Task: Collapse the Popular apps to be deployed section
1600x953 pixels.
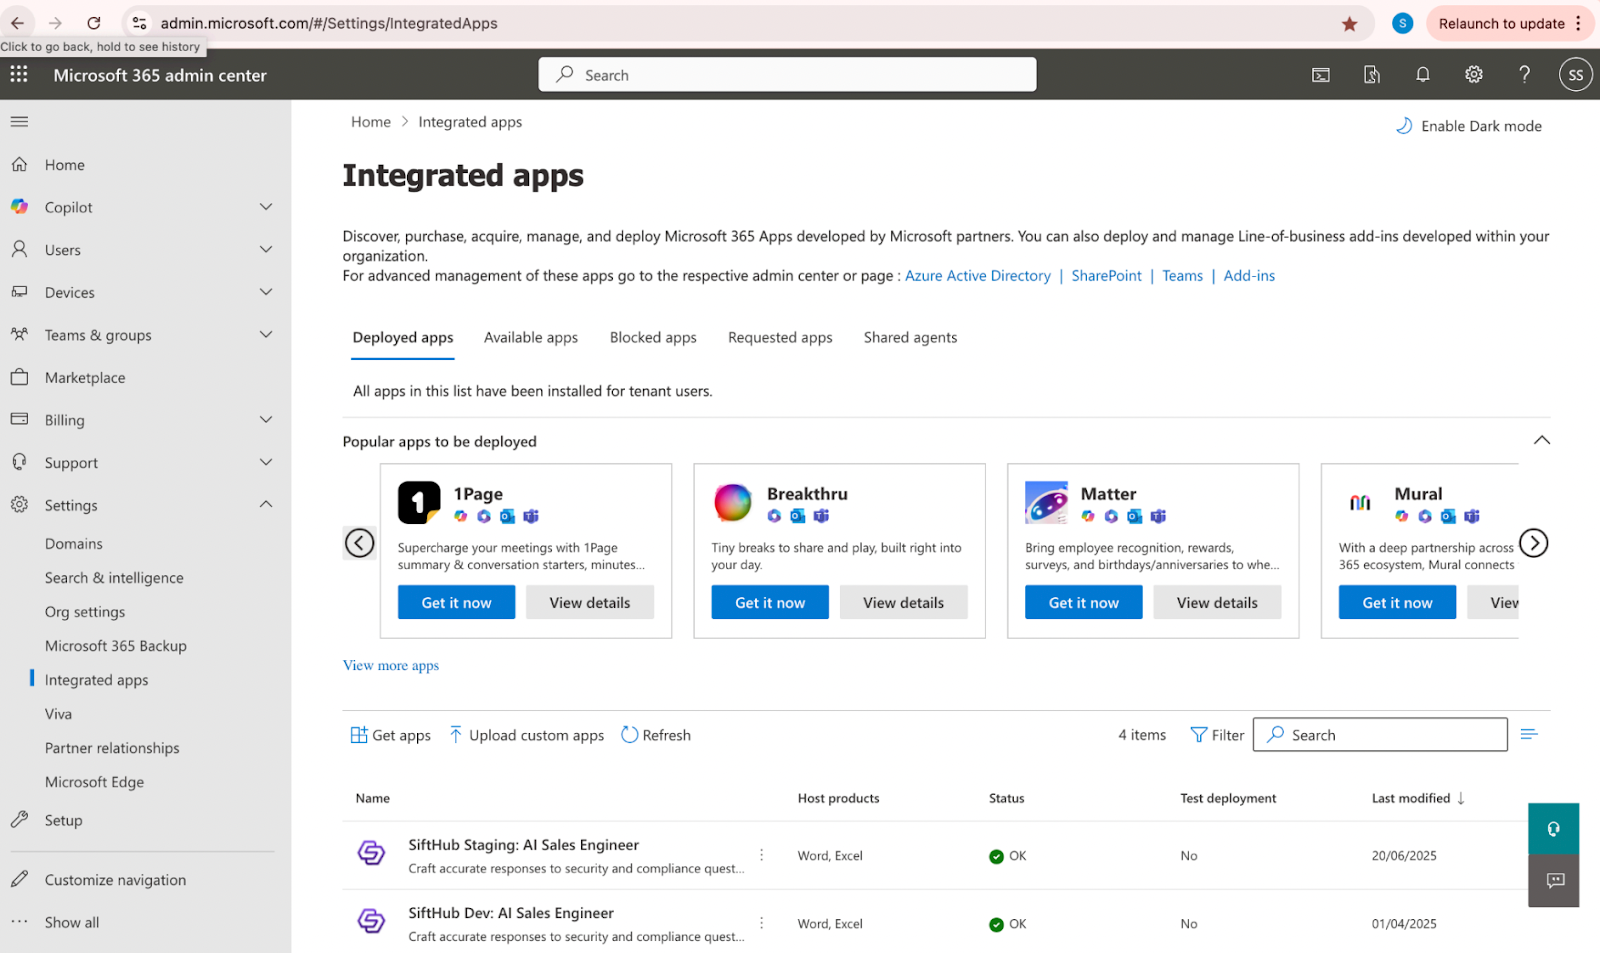Action: (1541, 441)
